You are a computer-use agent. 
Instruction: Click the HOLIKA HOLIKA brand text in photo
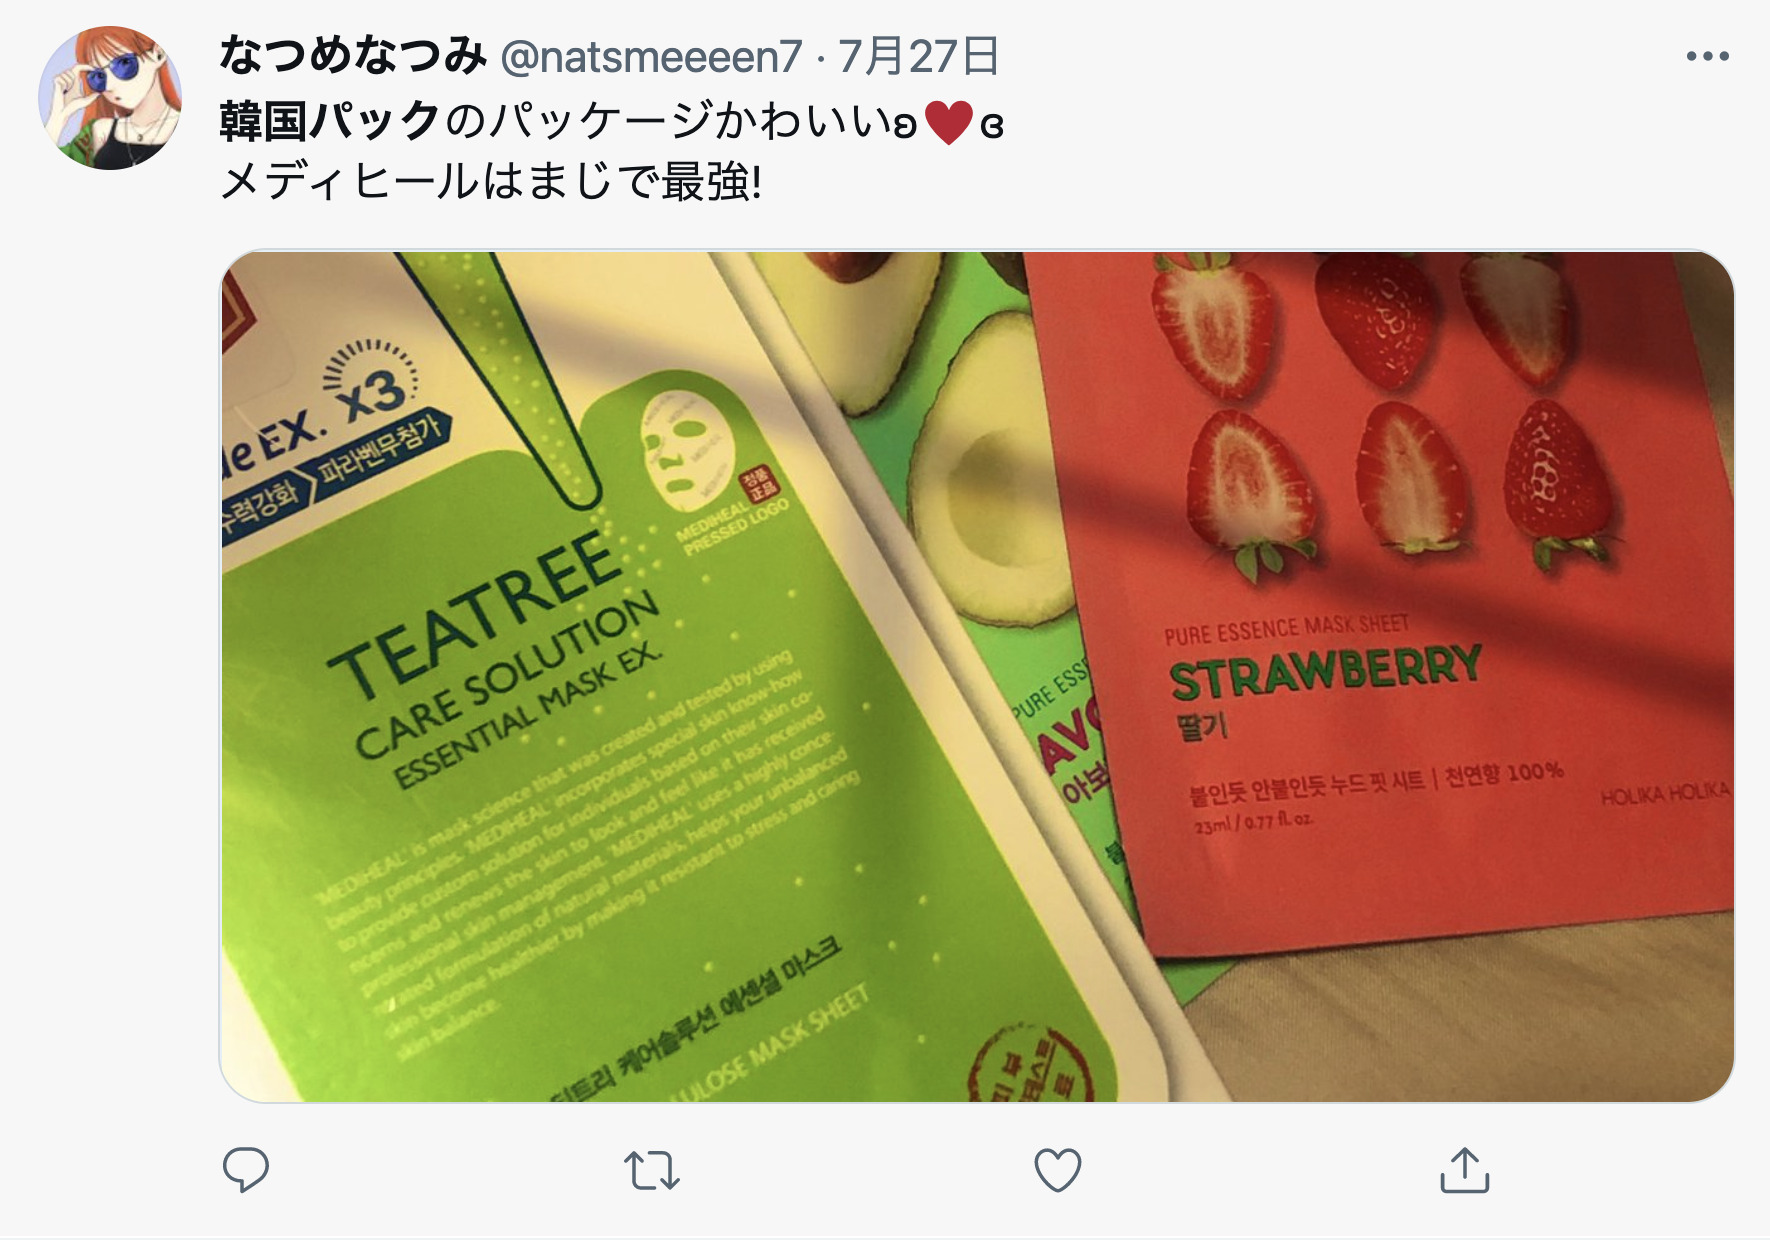1664,794
